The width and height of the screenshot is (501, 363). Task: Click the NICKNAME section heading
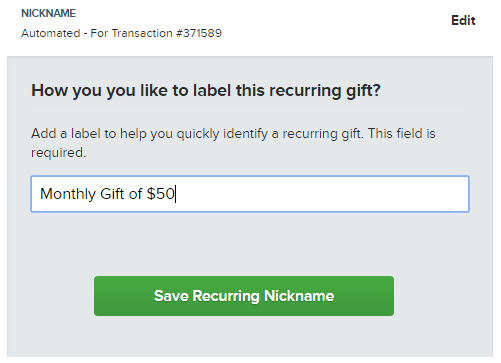[x=48, y=13]
